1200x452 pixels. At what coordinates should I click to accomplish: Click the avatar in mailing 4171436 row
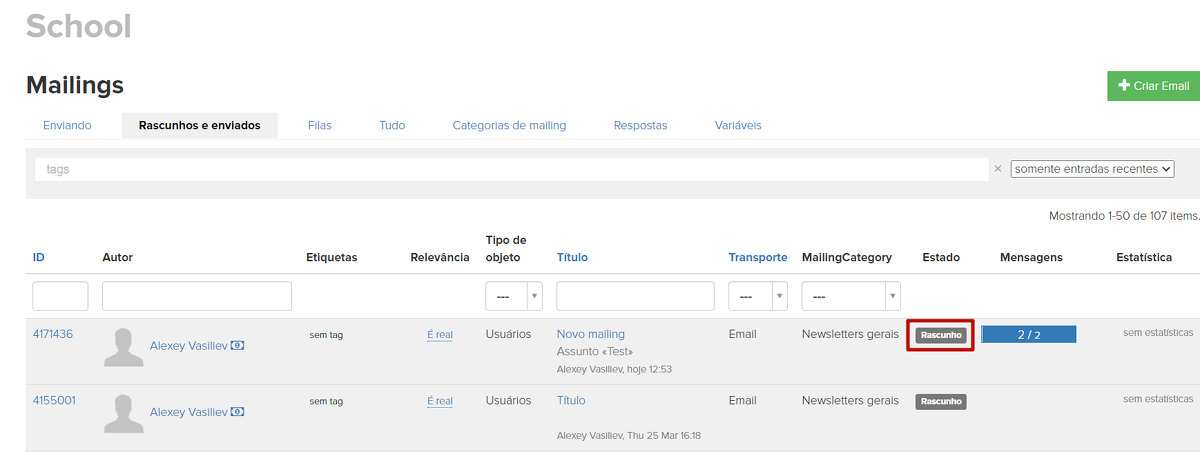click(124, 347)
